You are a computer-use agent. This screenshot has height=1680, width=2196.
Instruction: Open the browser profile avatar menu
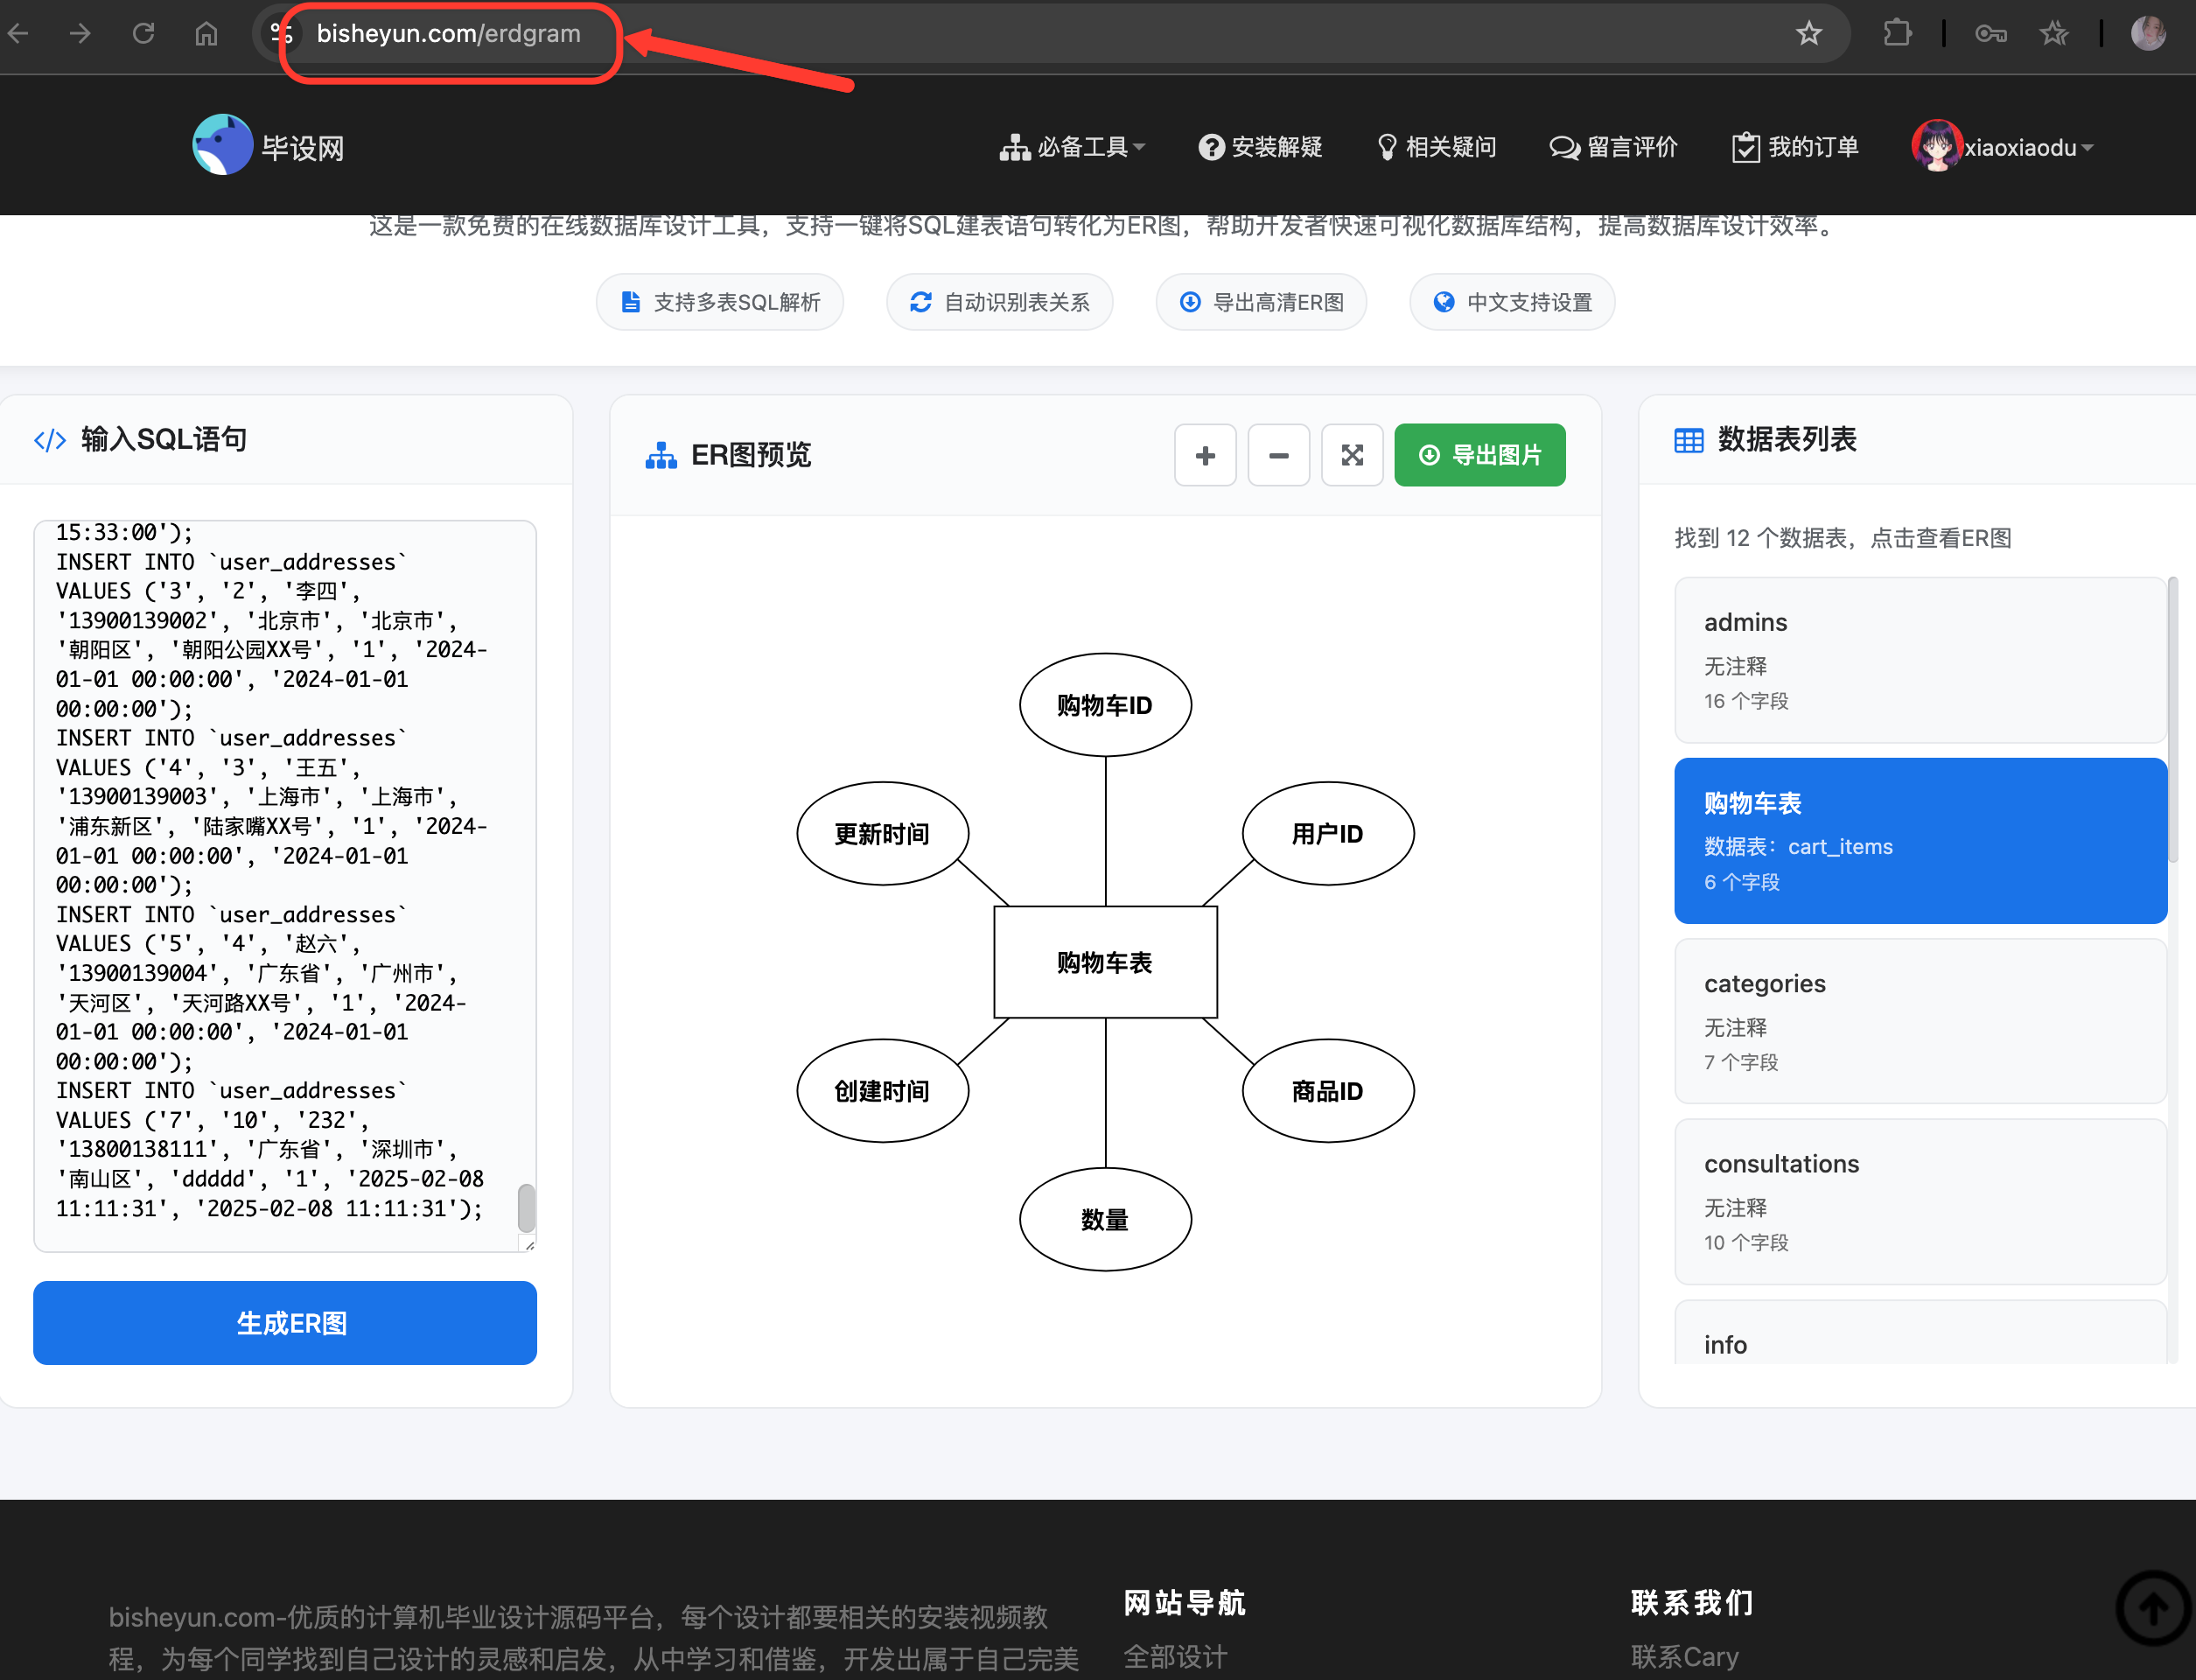(x=2146, y=33)
